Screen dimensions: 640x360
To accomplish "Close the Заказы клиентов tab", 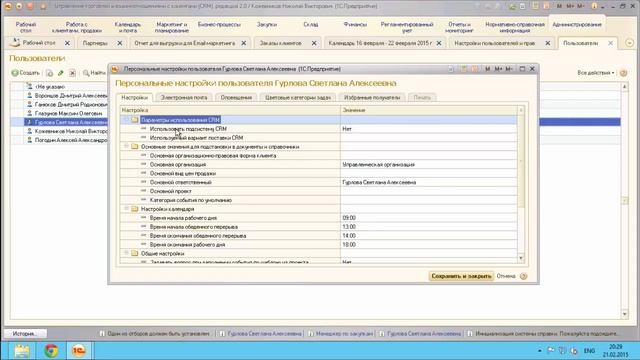I will pyautogui.click(x=314, y=43).
